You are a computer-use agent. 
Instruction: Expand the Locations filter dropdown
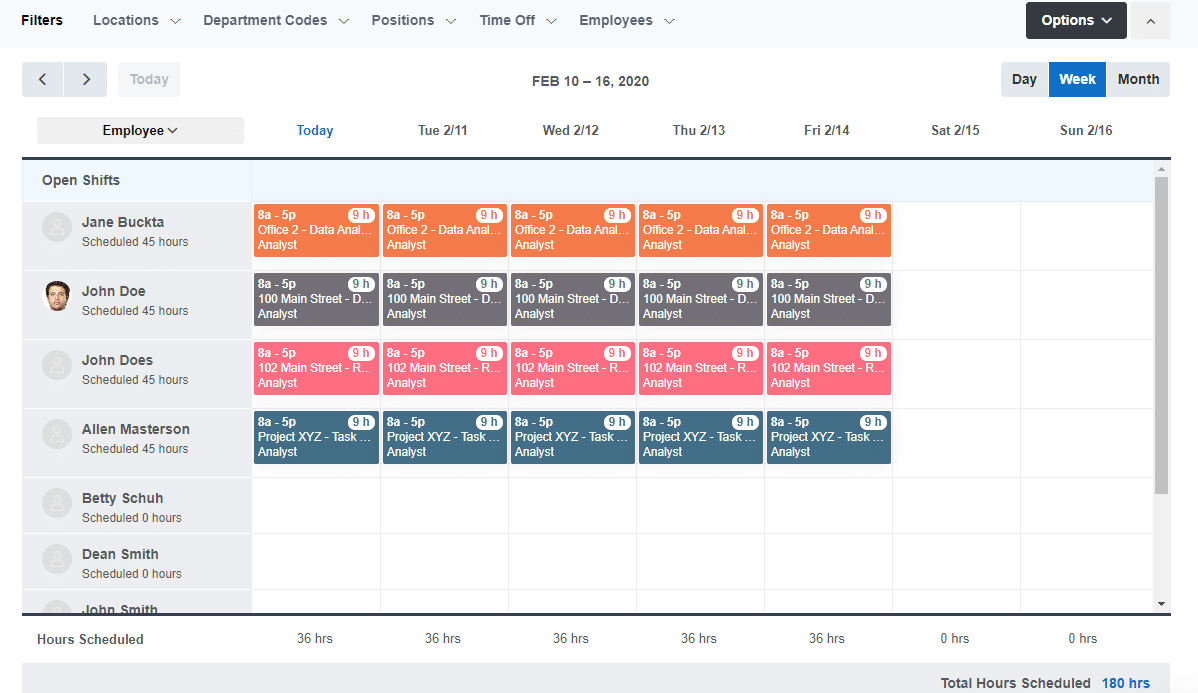click(x=137, y=21)
